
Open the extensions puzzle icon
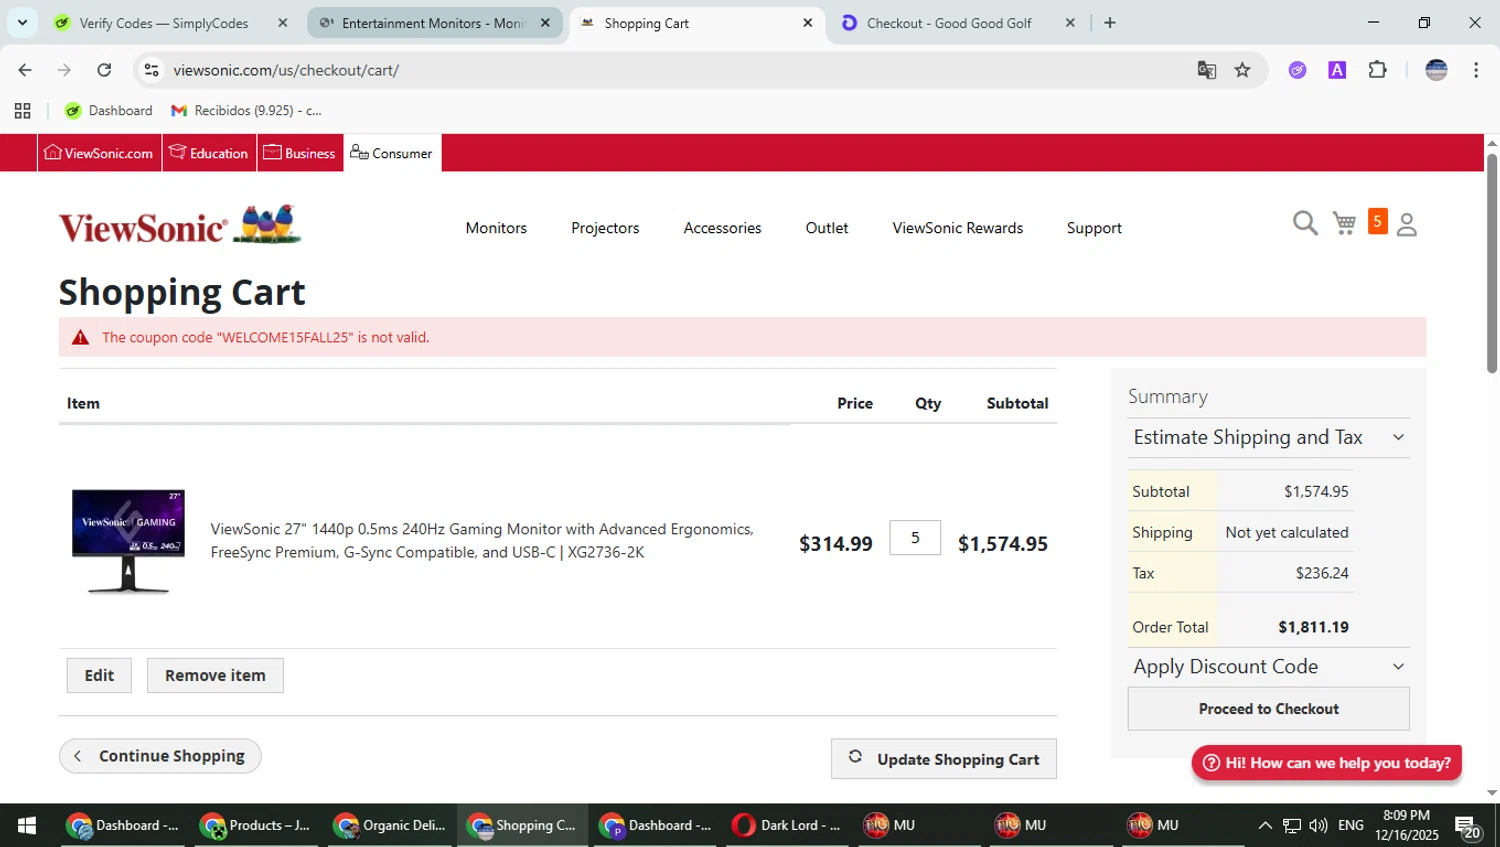[x=1377, y=70]
